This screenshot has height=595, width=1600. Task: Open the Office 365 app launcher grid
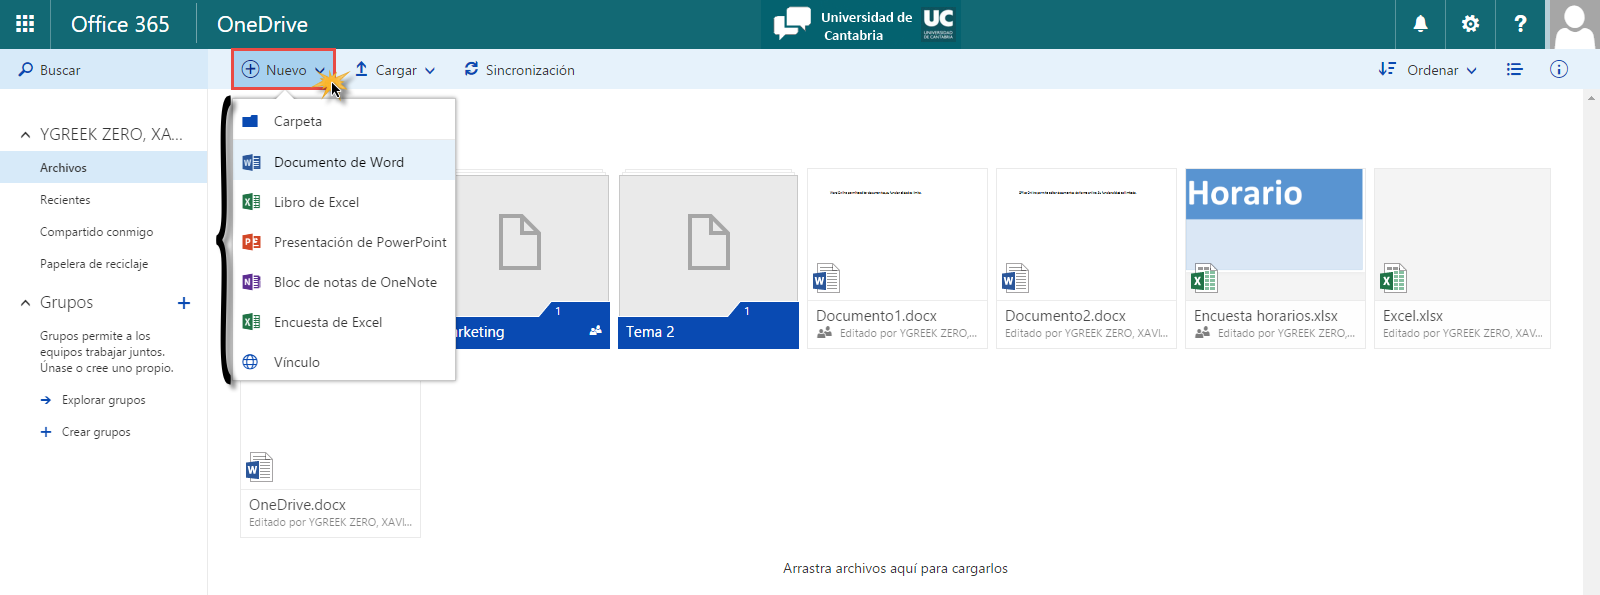pyautogui.click(x=25, y=24)
